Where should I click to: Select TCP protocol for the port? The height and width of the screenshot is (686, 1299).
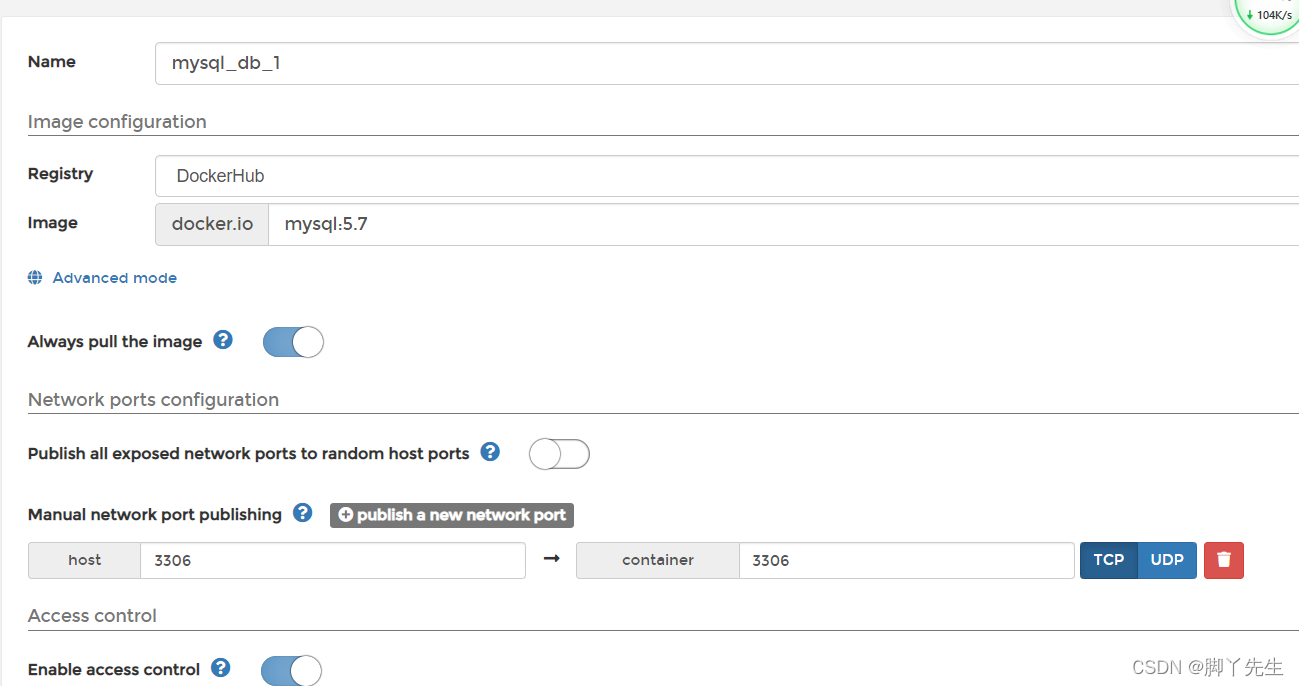coord(1108,560)
